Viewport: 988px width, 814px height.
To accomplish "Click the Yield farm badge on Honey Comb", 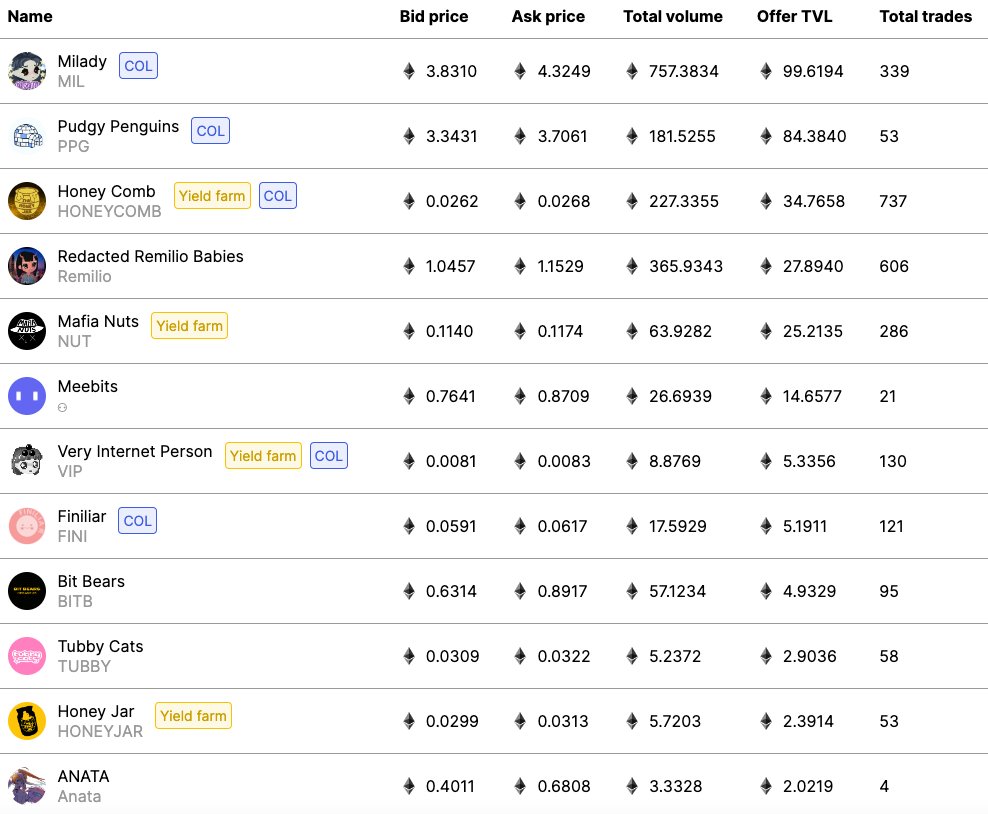I will tap(212, 196).
